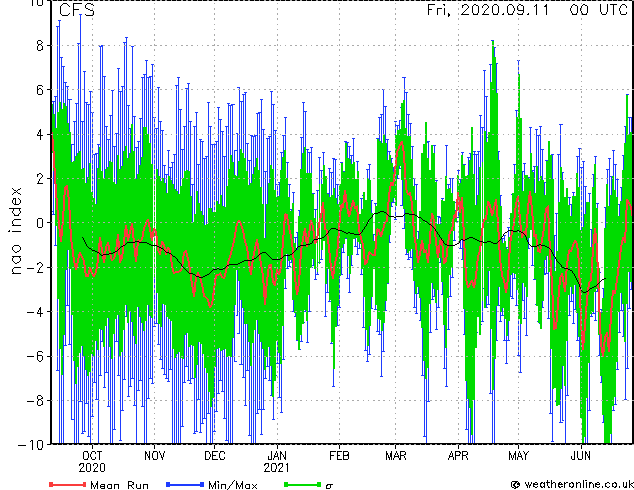The image size is (634, 490).
Task: Click the OCT 2020 axis label
Action: tap(92, 462)
